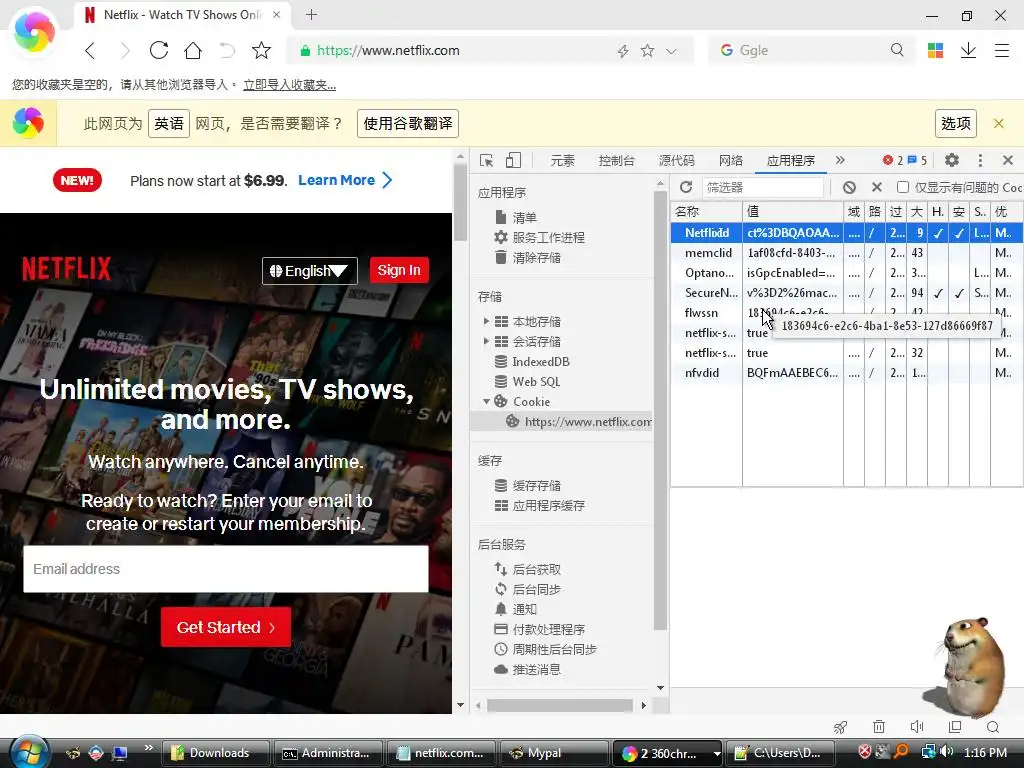Select IndexedDB in the sidebar
Viewport: 1024px width, 768px height.
coord(541,361)
